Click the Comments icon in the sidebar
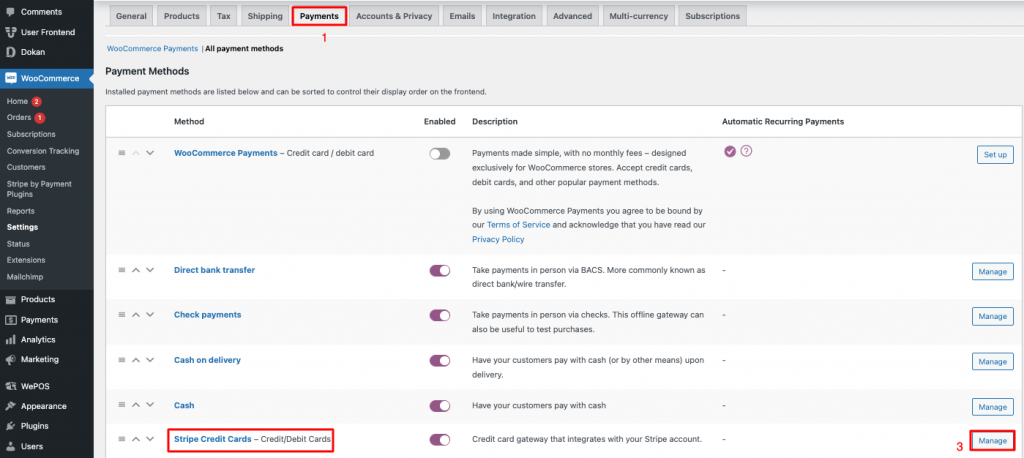The image size is (1024, 458). tap(10, 12)
